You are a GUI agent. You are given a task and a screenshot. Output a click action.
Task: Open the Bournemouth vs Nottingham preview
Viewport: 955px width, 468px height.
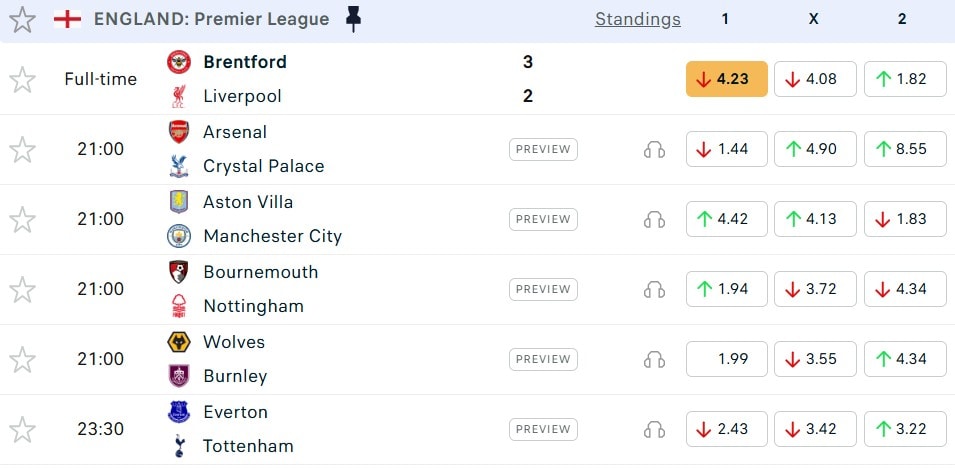click(x=543, y=289)
